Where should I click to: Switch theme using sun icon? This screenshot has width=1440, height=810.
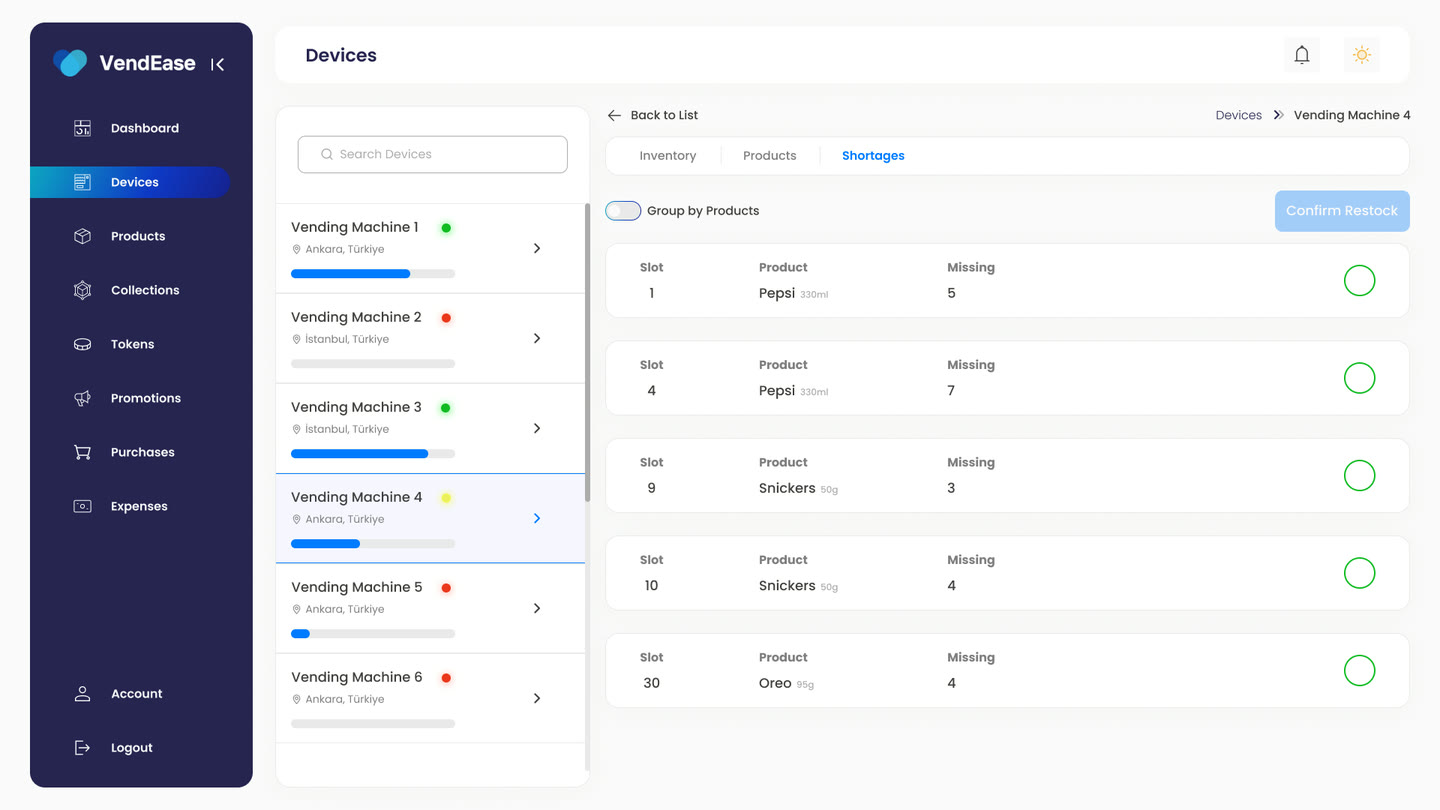1361,55
